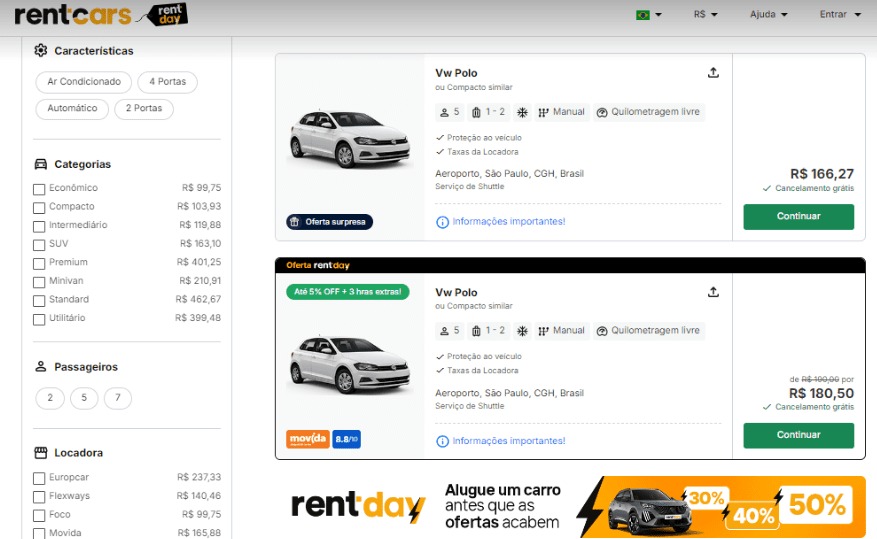Continue with the R$ 180,50 offer
Viewport: 877px width, 539px height.
(798, 435)
